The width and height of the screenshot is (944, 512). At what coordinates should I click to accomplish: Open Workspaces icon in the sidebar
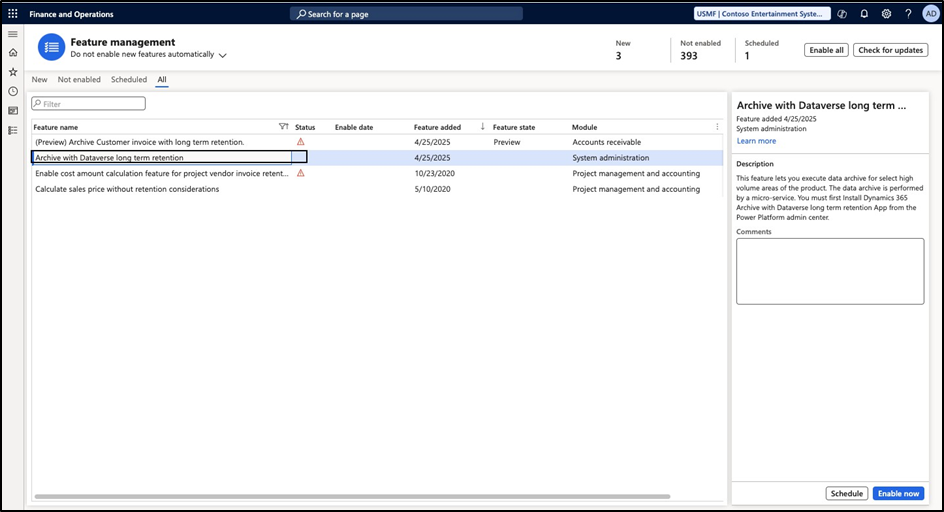pos(13,110)
